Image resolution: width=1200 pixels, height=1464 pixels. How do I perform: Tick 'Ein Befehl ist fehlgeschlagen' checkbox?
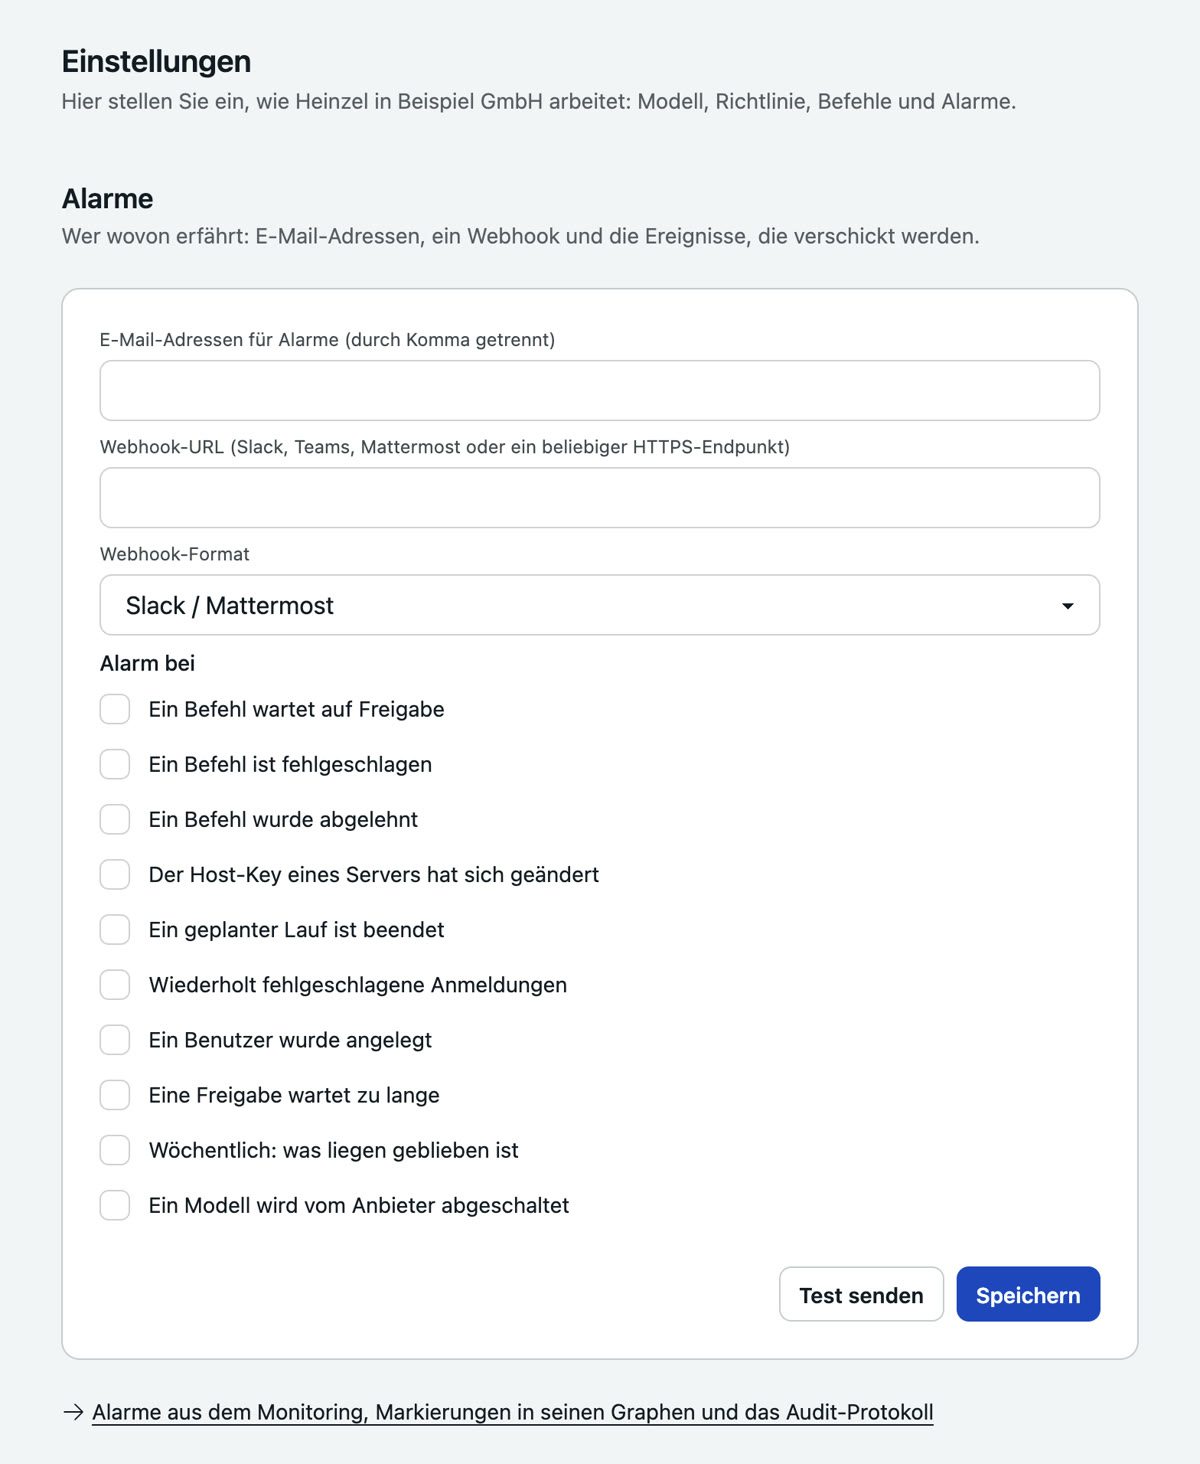[115, 764]
